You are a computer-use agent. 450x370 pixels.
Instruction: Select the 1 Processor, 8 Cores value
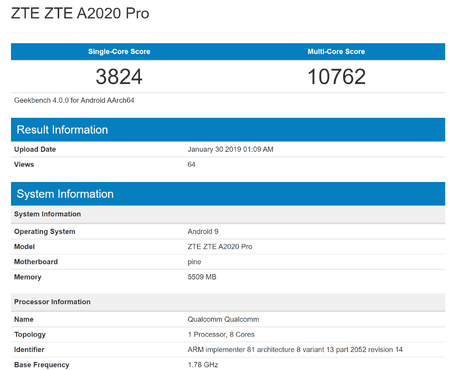click(x=221, y=334)
